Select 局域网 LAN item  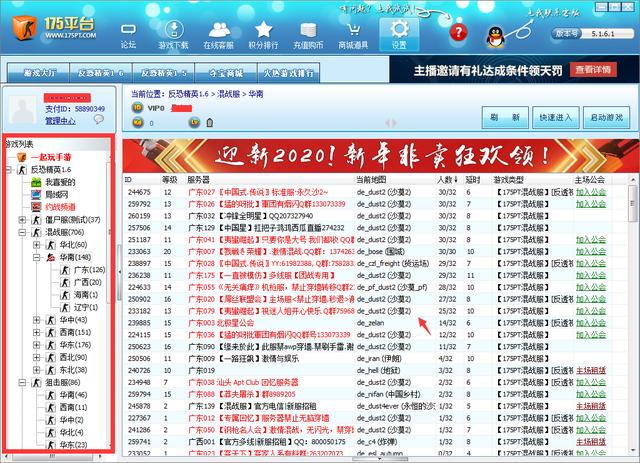click(x=57, y=195)
